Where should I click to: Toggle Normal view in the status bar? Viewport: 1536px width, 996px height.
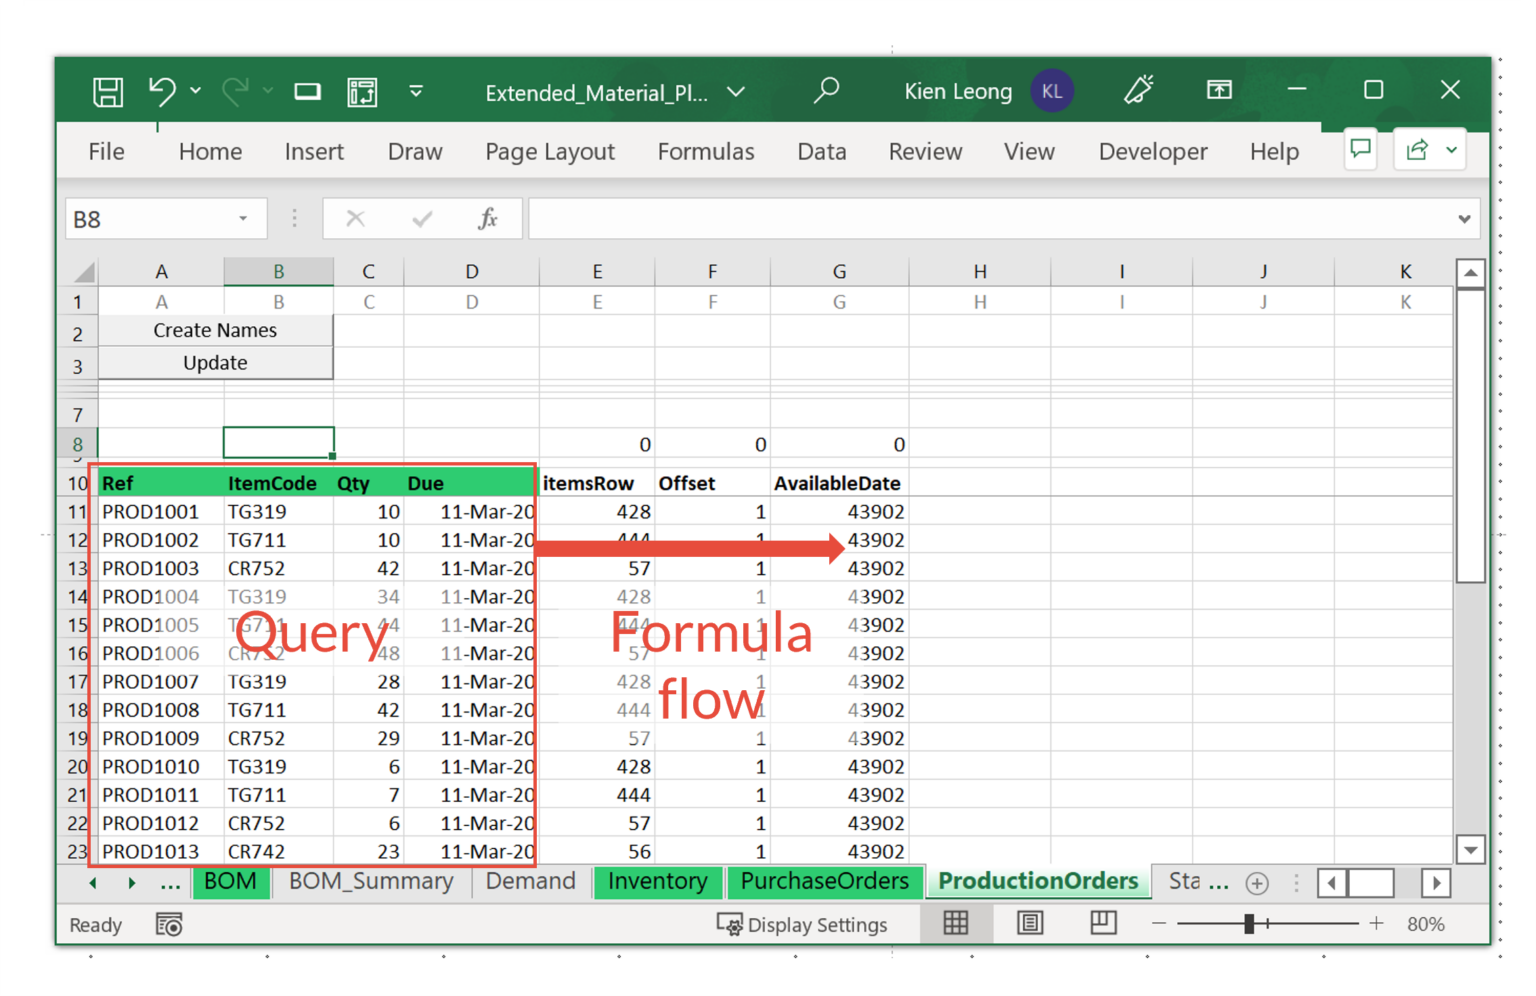[x=957, y=923]
